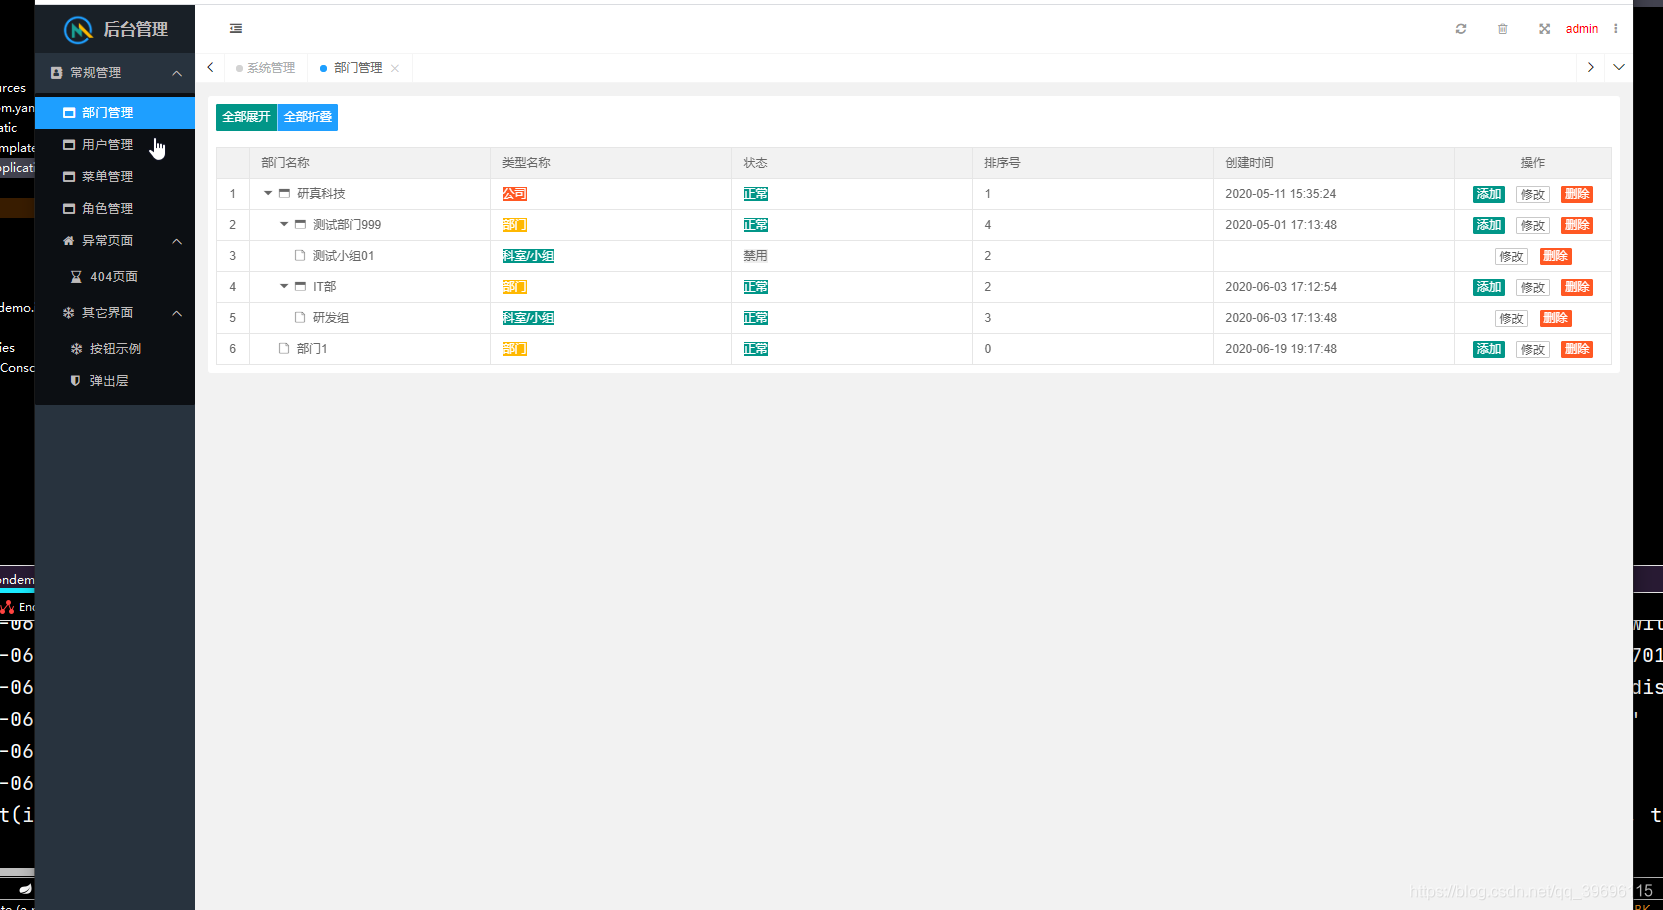Enter fullscreen via the expand icon
Viewport: 1663px width, 910px height.
[x=1544, y=29]
